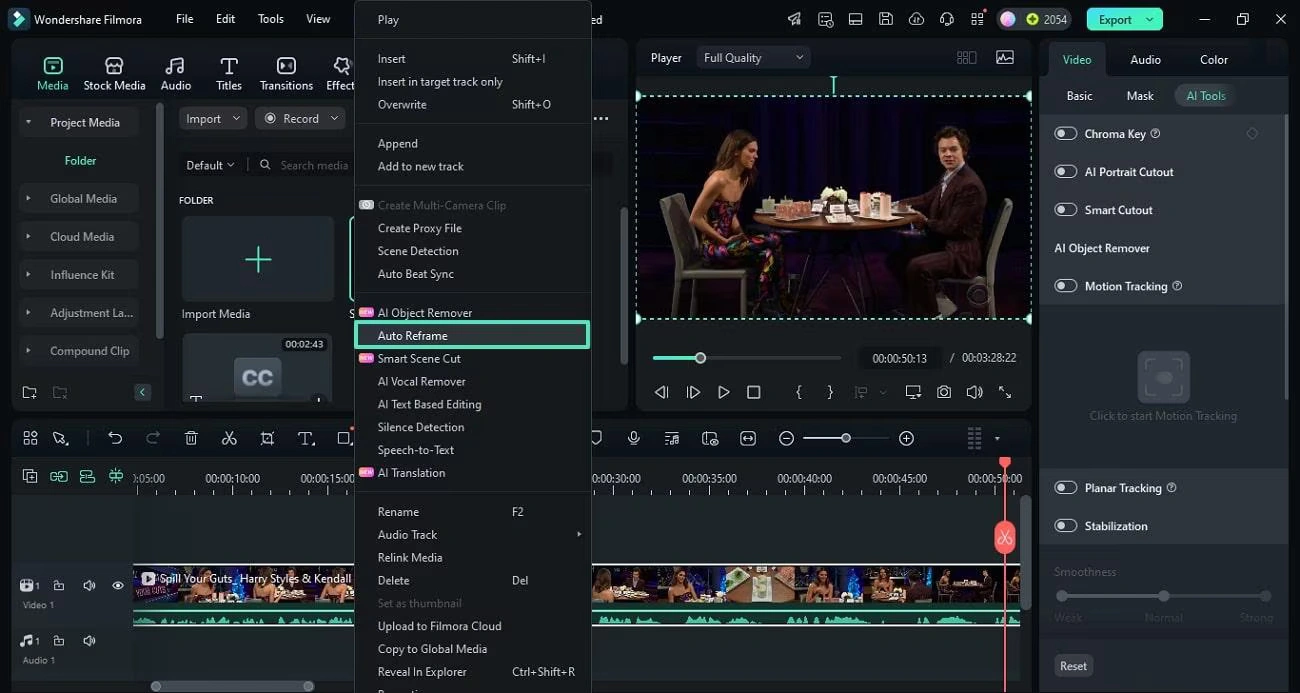Image resolution: width=1300 pixels, height=693 pixels.
Task: Switch to the Mask tab
Action: [x=1140, y=96]
